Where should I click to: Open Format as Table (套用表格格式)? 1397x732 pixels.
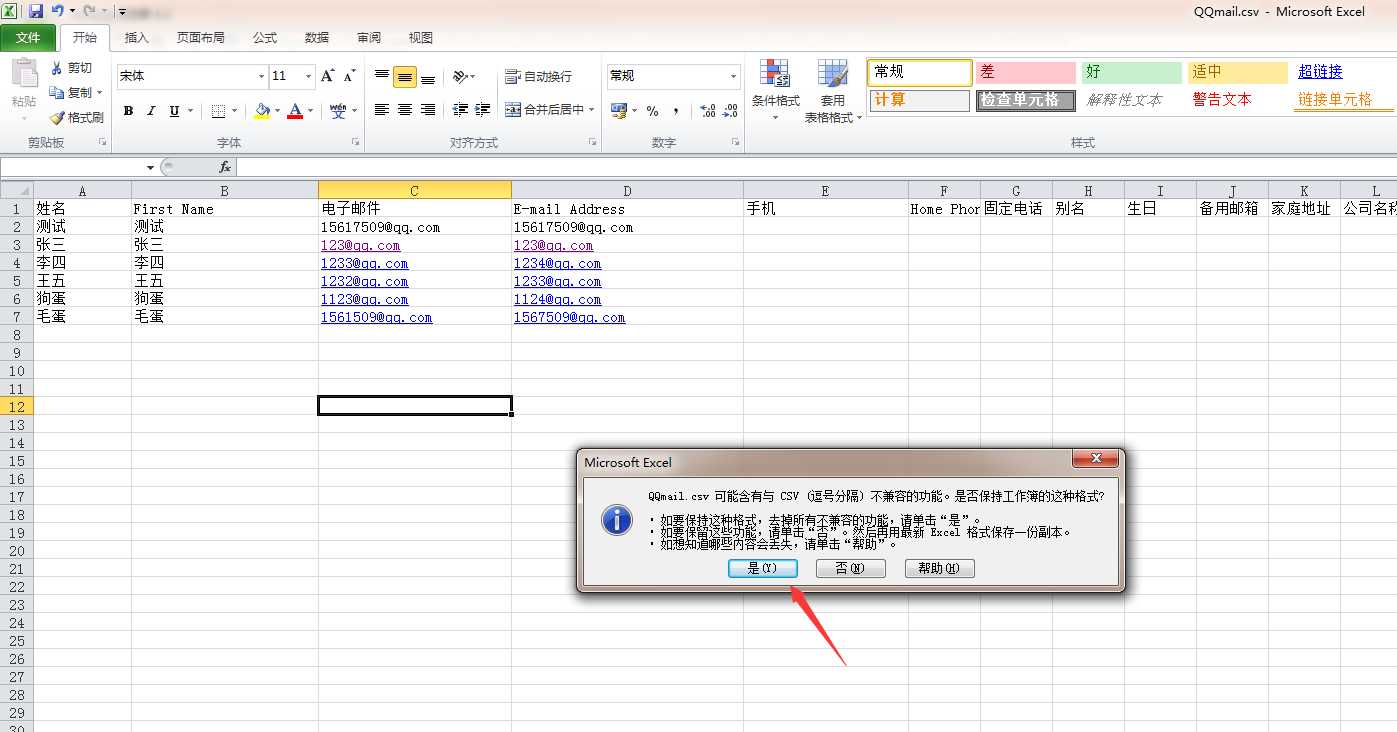tap(833, 90)
